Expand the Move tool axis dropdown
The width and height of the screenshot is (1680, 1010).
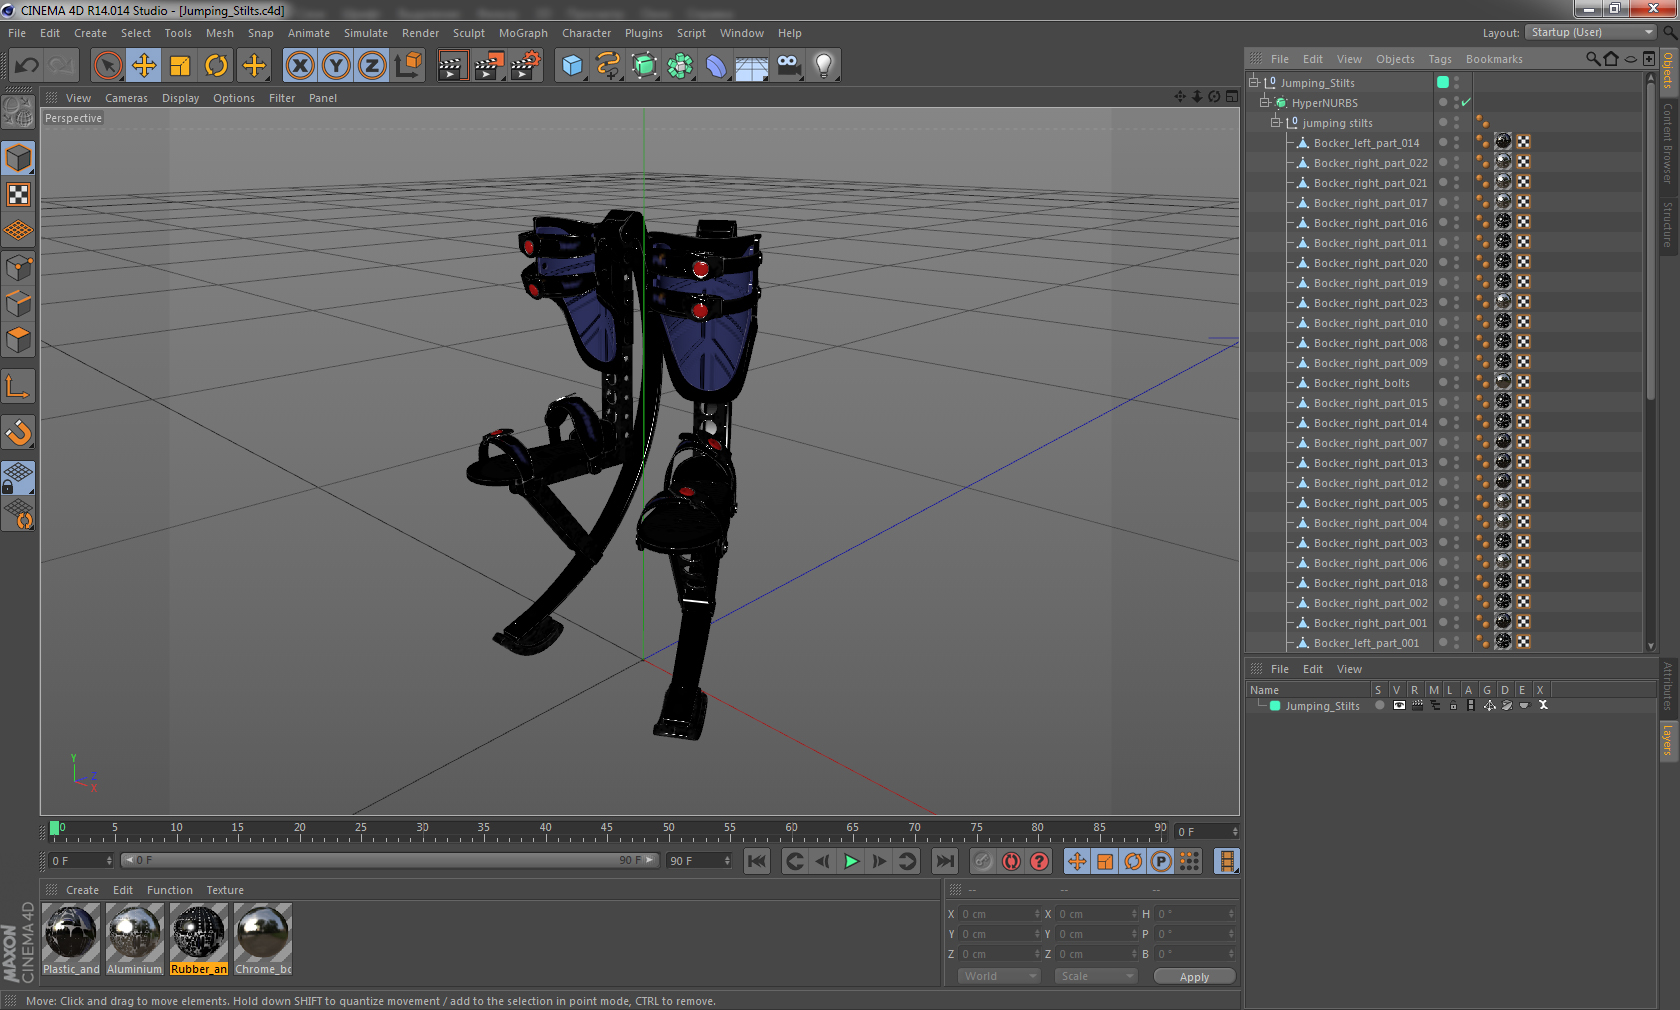coord(254,66)
